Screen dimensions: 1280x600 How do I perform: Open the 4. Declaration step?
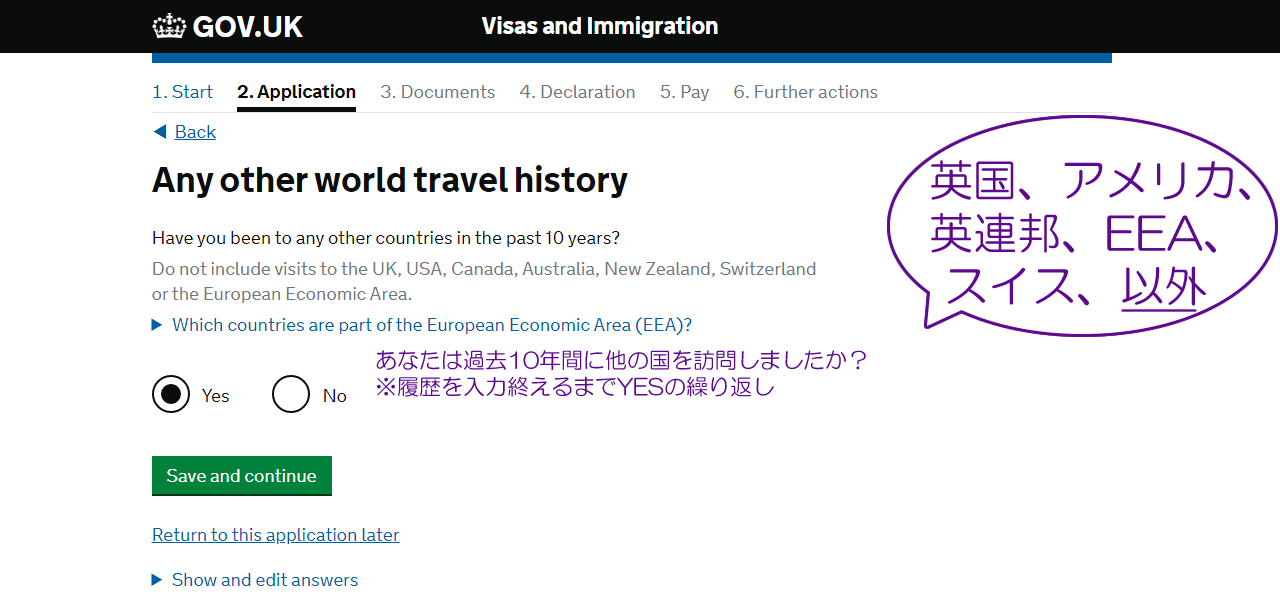pos(577,92)
